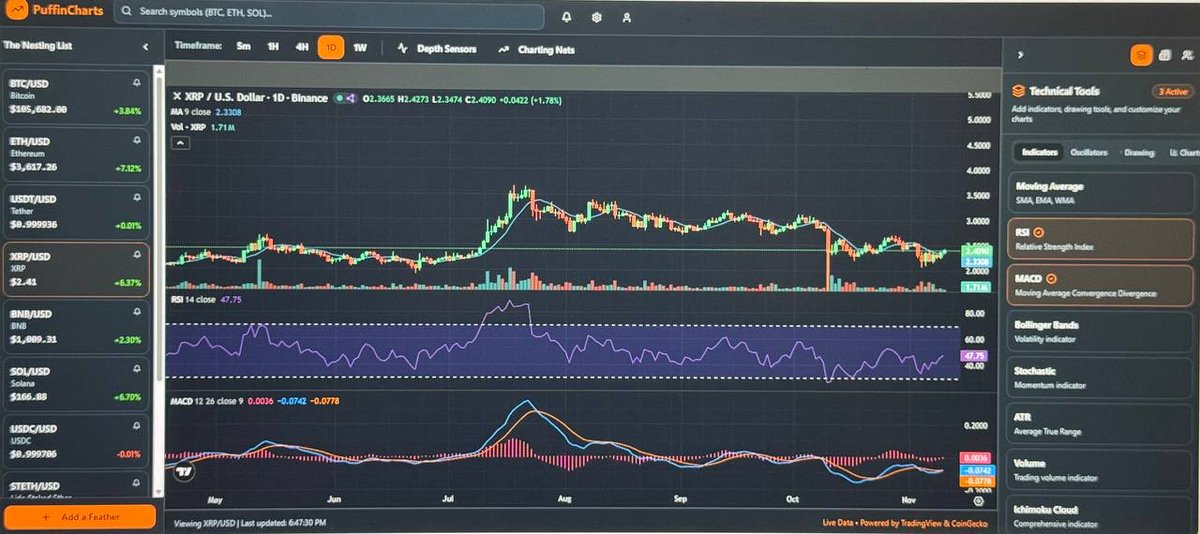Add the Moving Average indicator
Screen dimensions: 1200x534
pyautogui.click(x=1100, y=192)
